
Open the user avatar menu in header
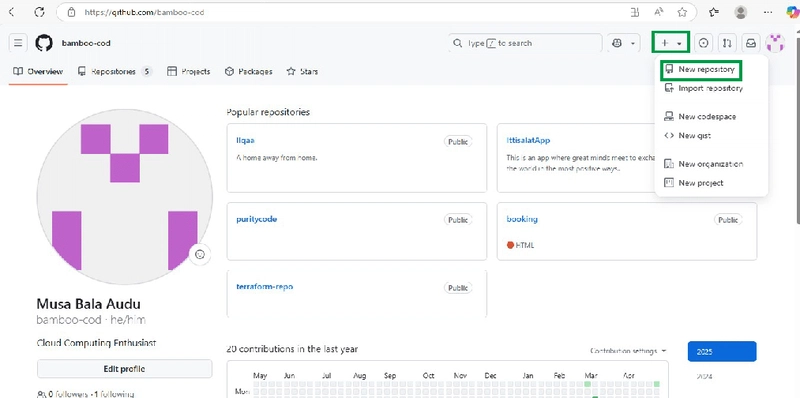click(775, 43)
